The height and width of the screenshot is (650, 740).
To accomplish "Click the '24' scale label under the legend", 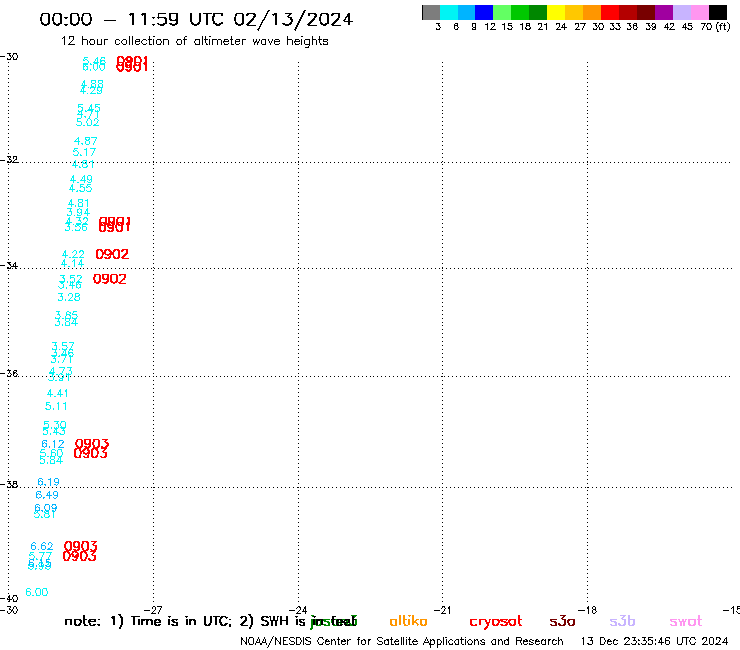I will coord(561,27).
